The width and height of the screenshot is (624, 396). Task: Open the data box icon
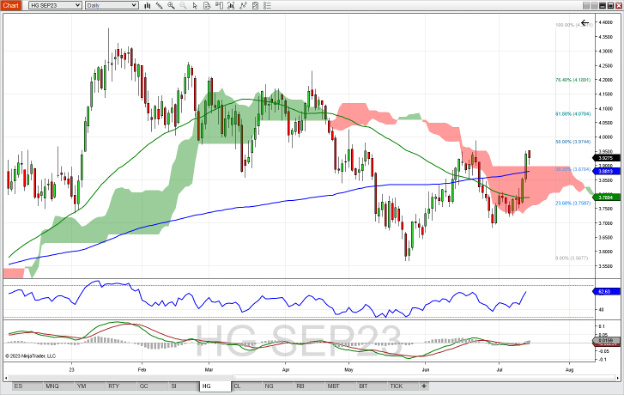207,6
